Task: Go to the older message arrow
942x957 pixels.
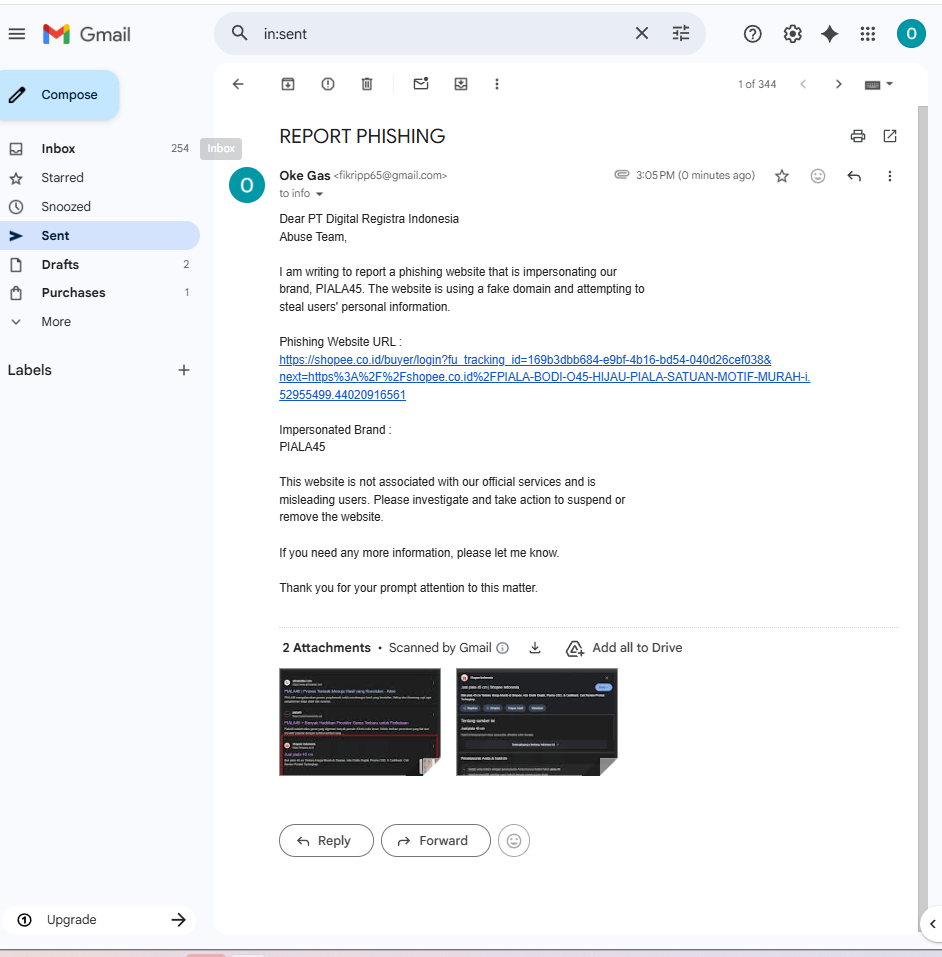Action: (838, 84)
